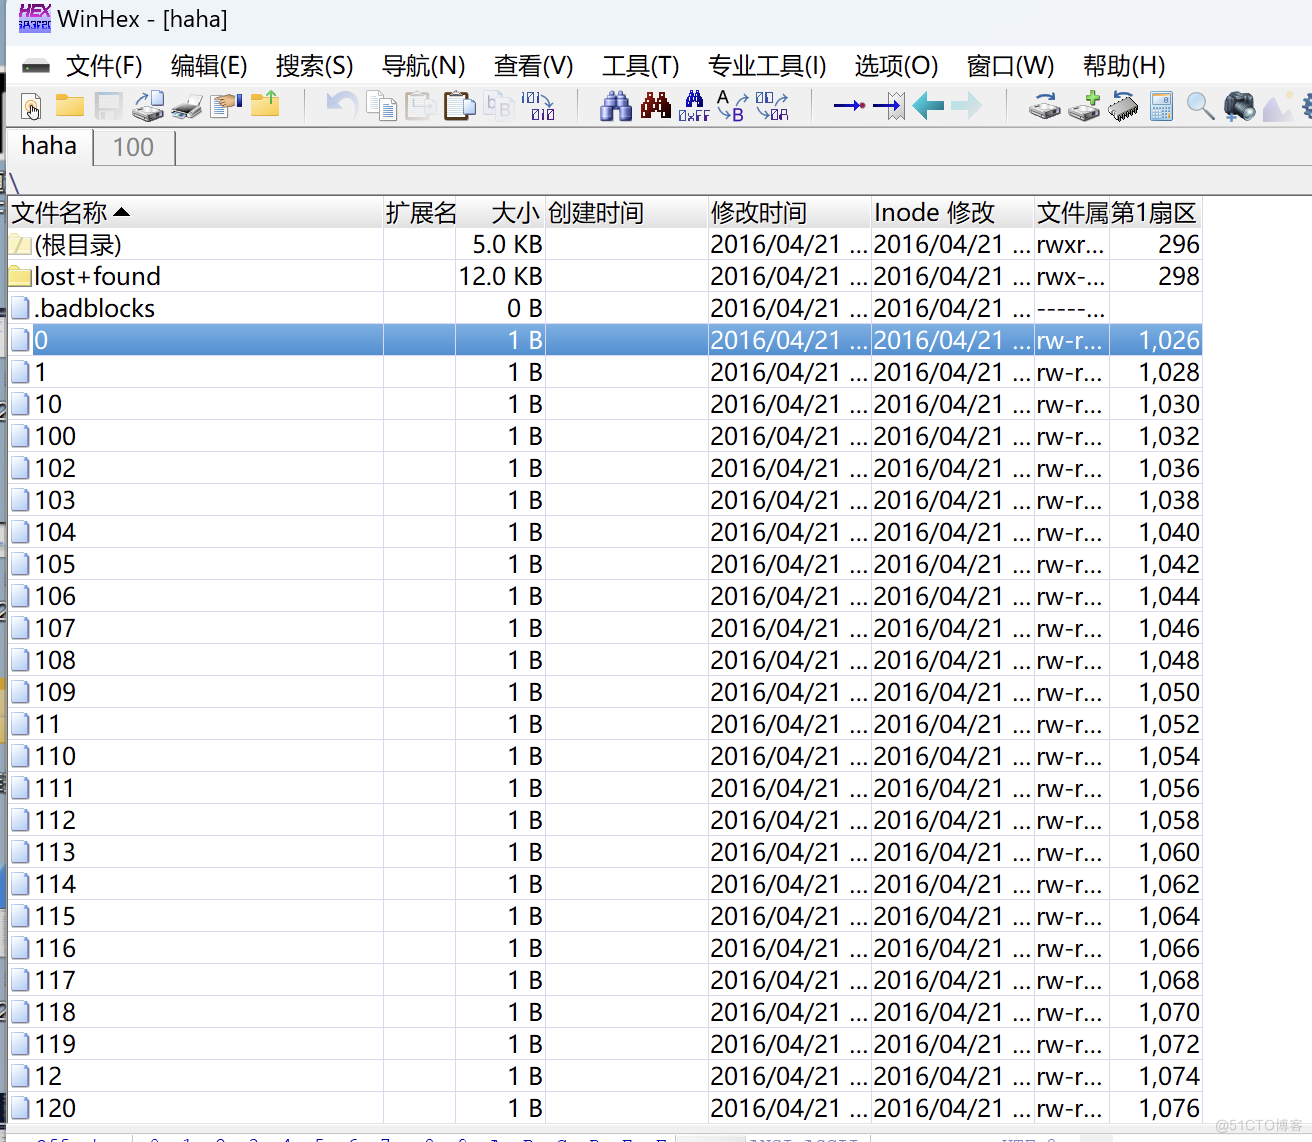Image resolution: width=1312 pixels, height=1142 pixels.
Task: Click the camera Take snapshot icon
Action: click(1239, 106)
